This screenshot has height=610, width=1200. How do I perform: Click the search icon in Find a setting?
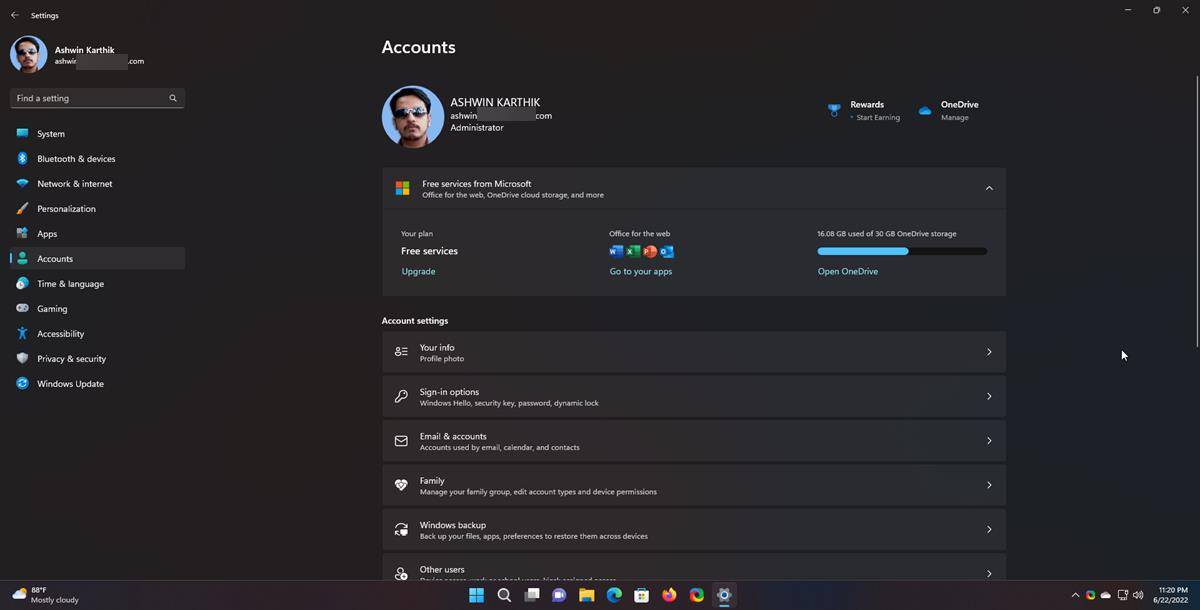[172, 98]
